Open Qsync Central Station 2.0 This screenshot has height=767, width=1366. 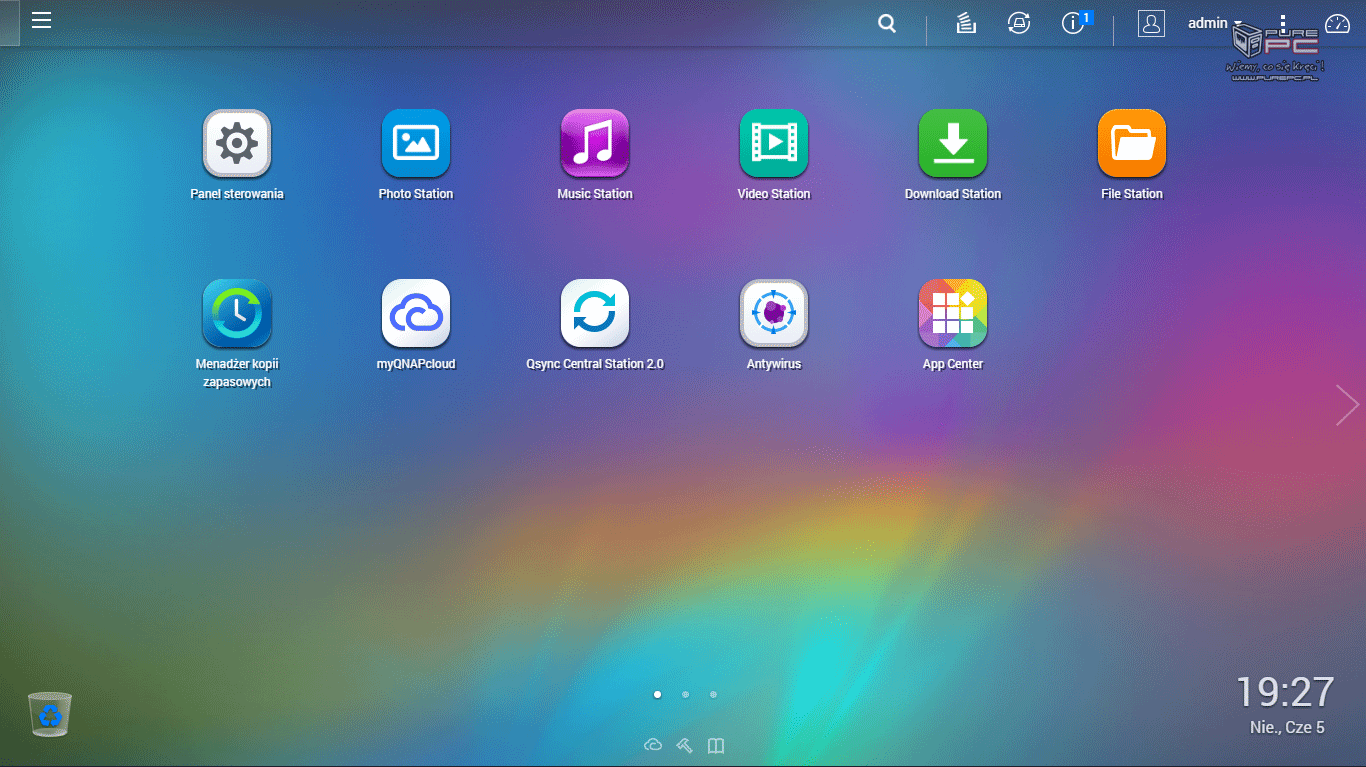(595, 313)
